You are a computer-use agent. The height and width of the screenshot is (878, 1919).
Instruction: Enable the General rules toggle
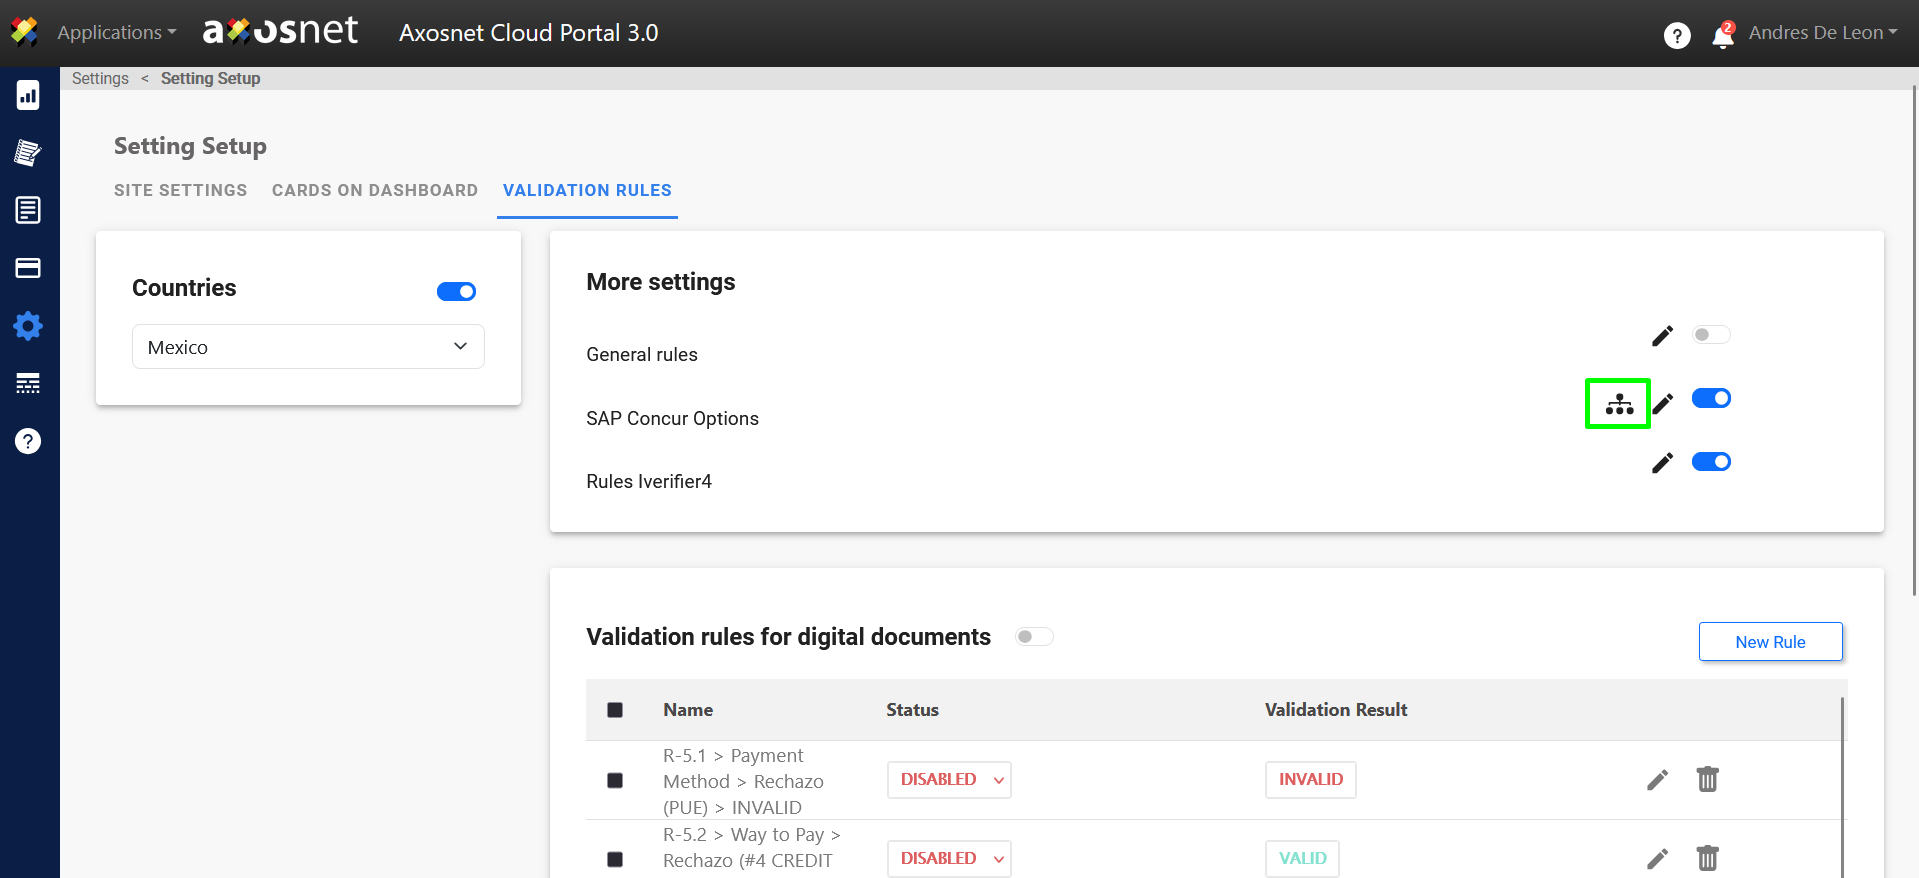point(1710,335)
